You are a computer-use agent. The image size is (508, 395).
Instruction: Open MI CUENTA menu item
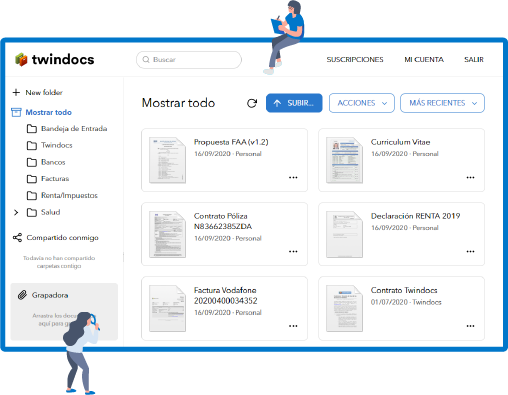[424, 60]
